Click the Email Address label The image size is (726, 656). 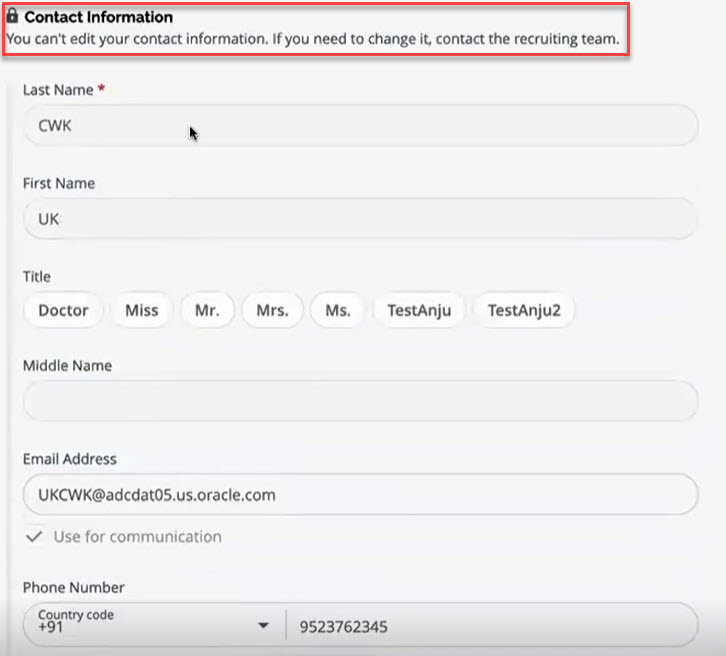tap(70, 459)
